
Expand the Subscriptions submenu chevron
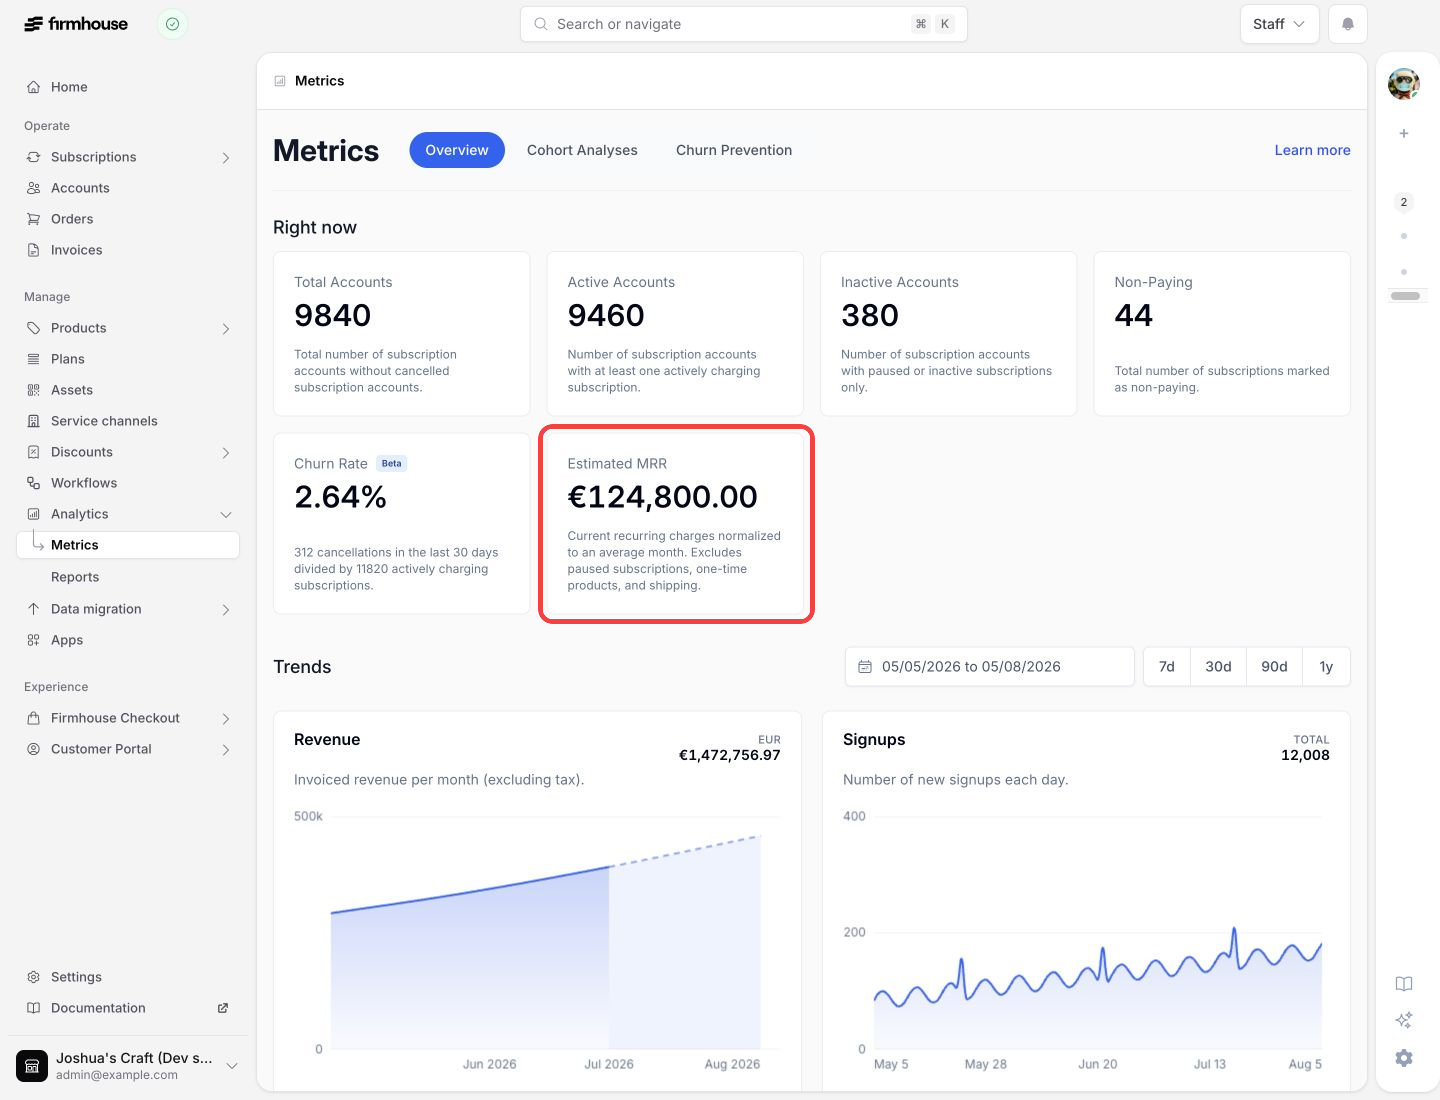click(226, 158)
